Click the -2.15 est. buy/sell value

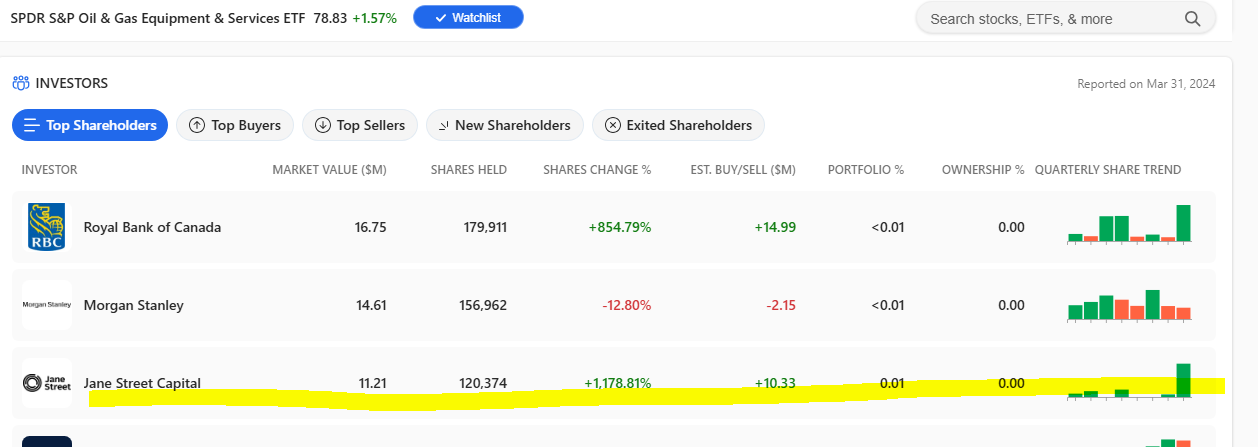pos(779,305)
